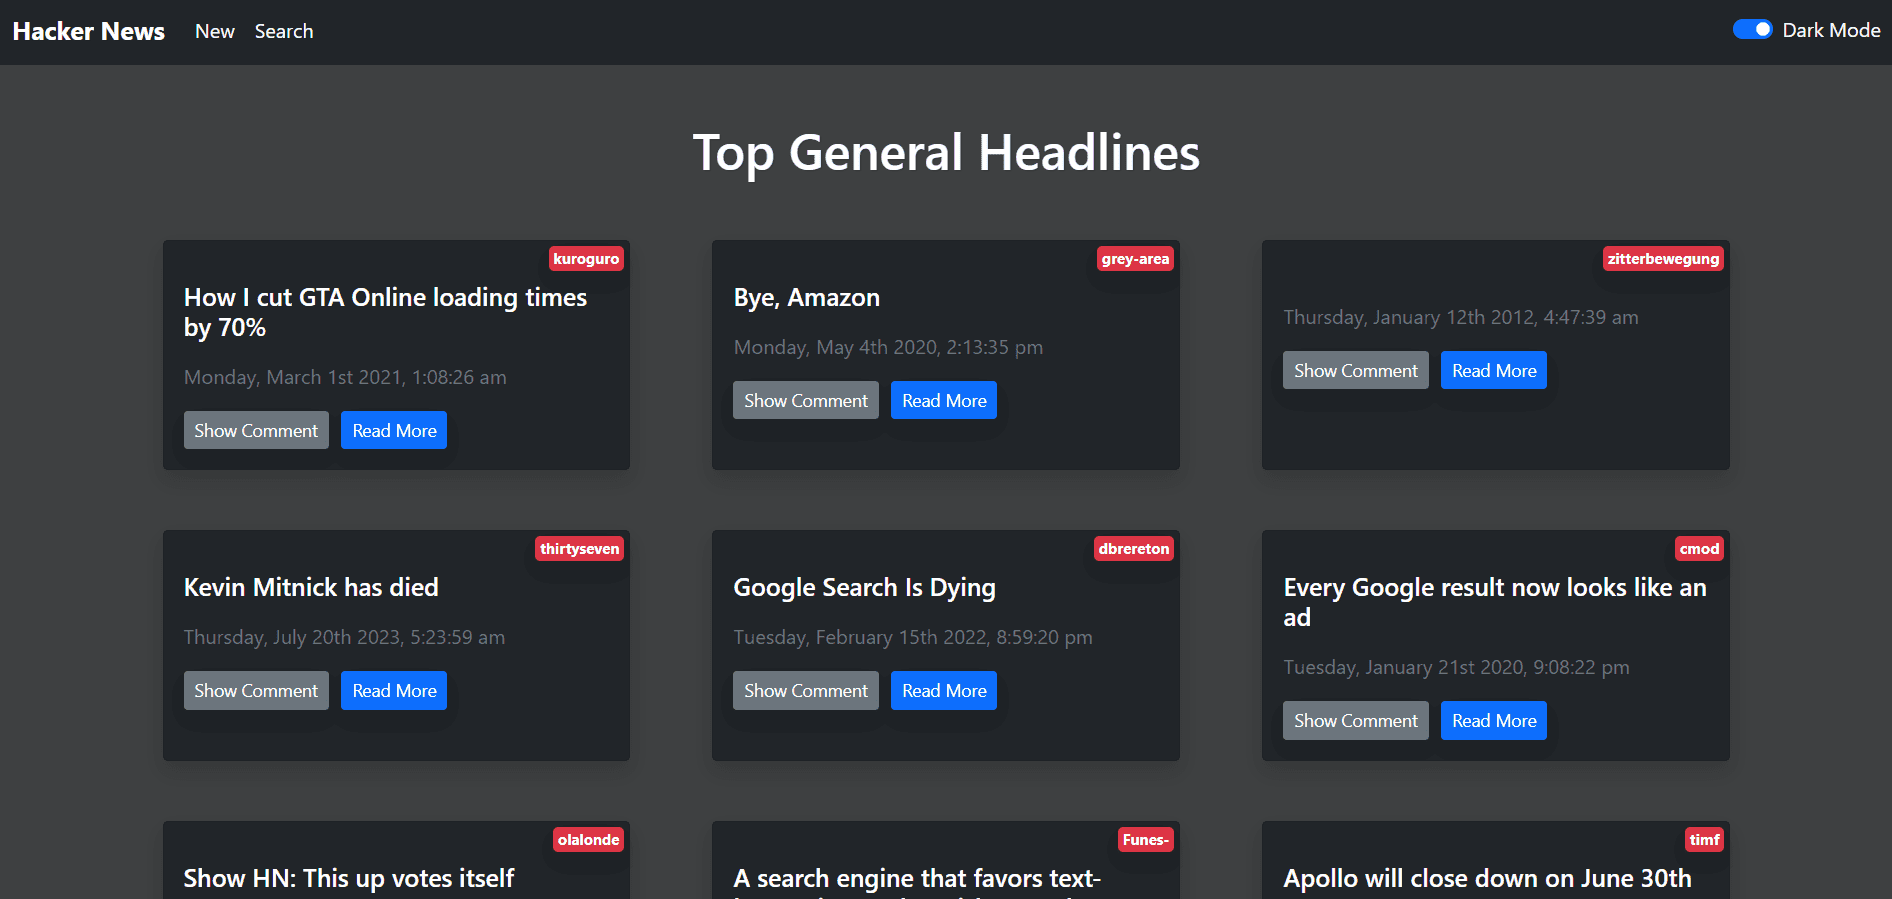Image resolution: width=1892 pixels, height=899 pixels.
Task: Click the olalonde author badge
Action: click(588, 840)
